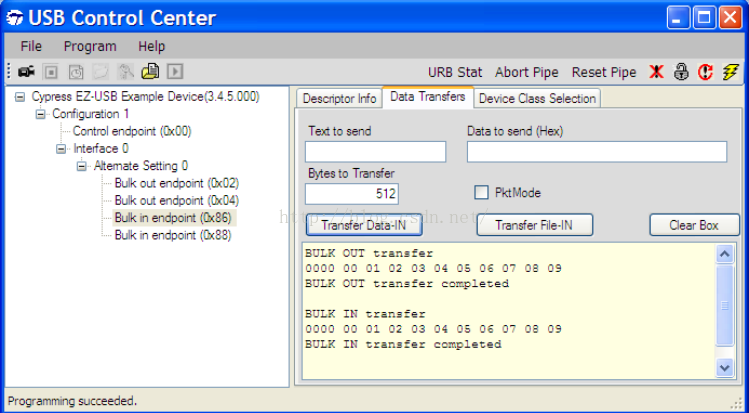Click the 'BULK IN transfer completed' log line
The image size is (749, 413).
(x=403, y=344)
